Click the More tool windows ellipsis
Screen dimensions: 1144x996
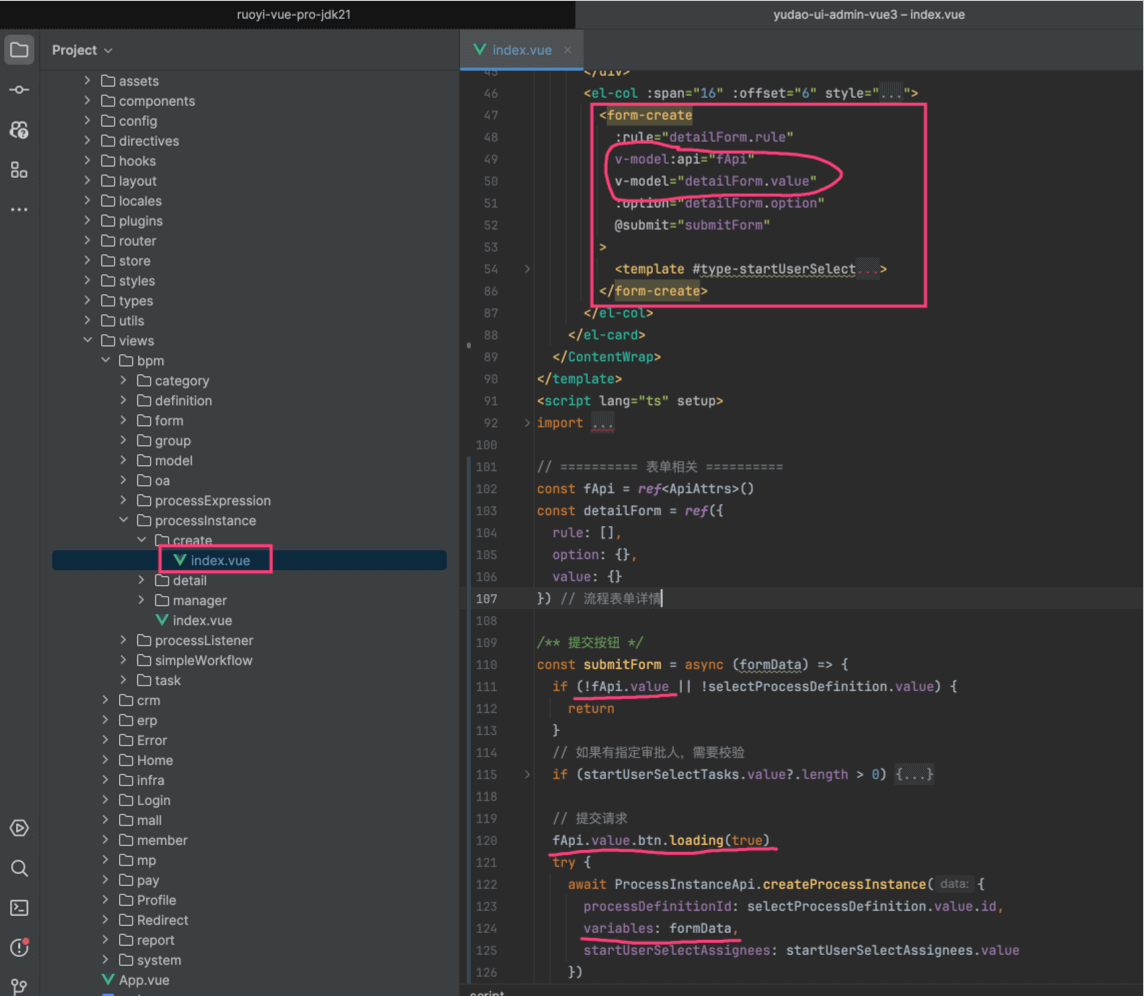pos(19,210)
